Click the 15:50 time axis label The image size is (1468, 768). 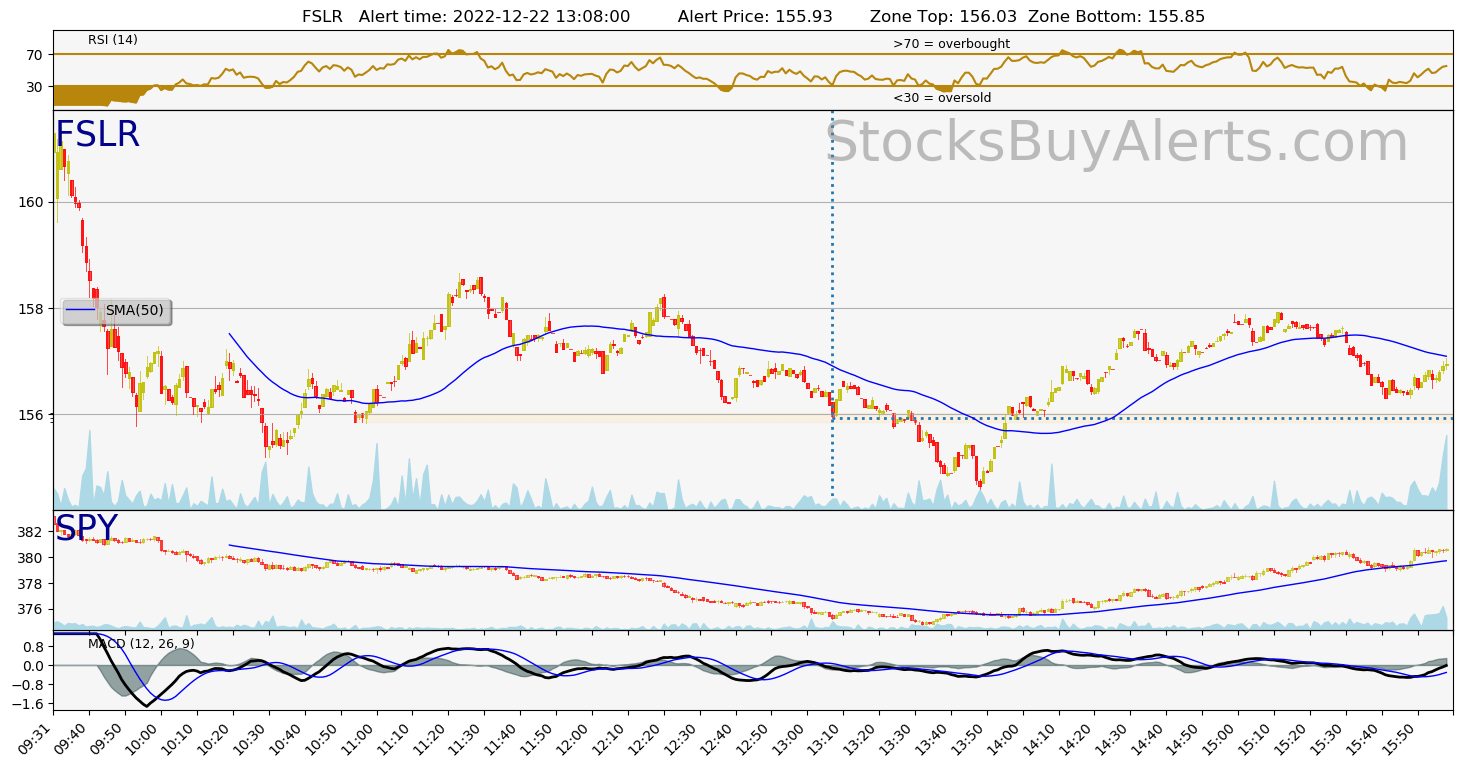(1401, 738)
